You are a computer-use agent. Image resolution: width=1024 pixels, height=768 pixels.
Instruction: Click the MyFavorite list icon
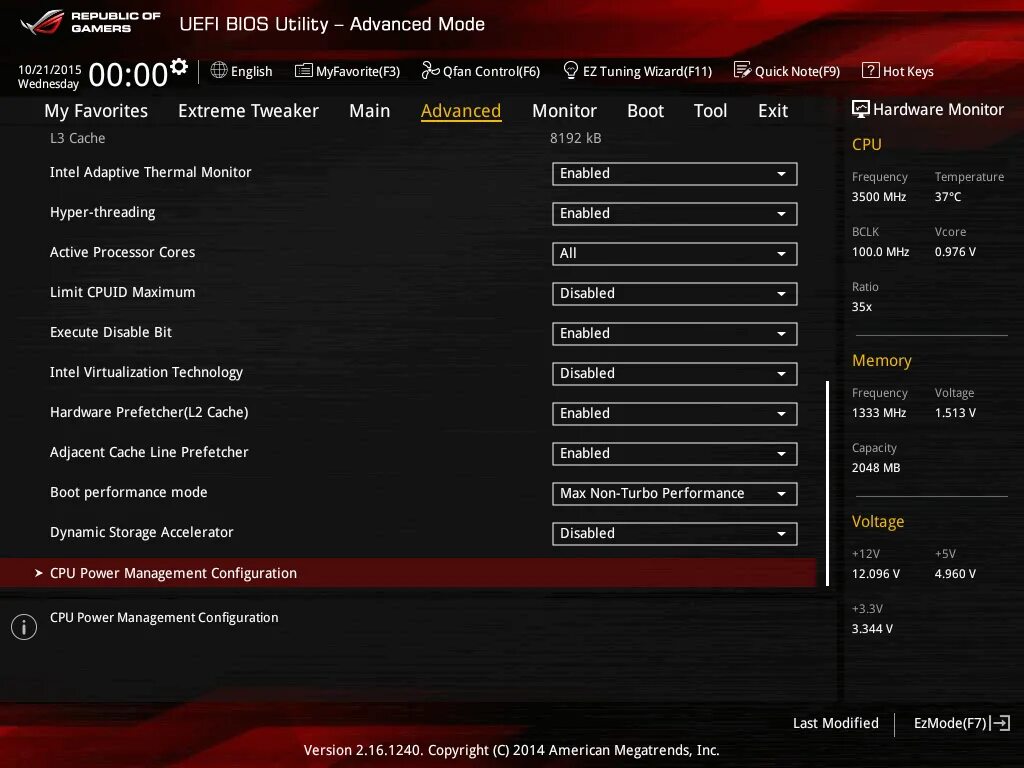(304, 71)
